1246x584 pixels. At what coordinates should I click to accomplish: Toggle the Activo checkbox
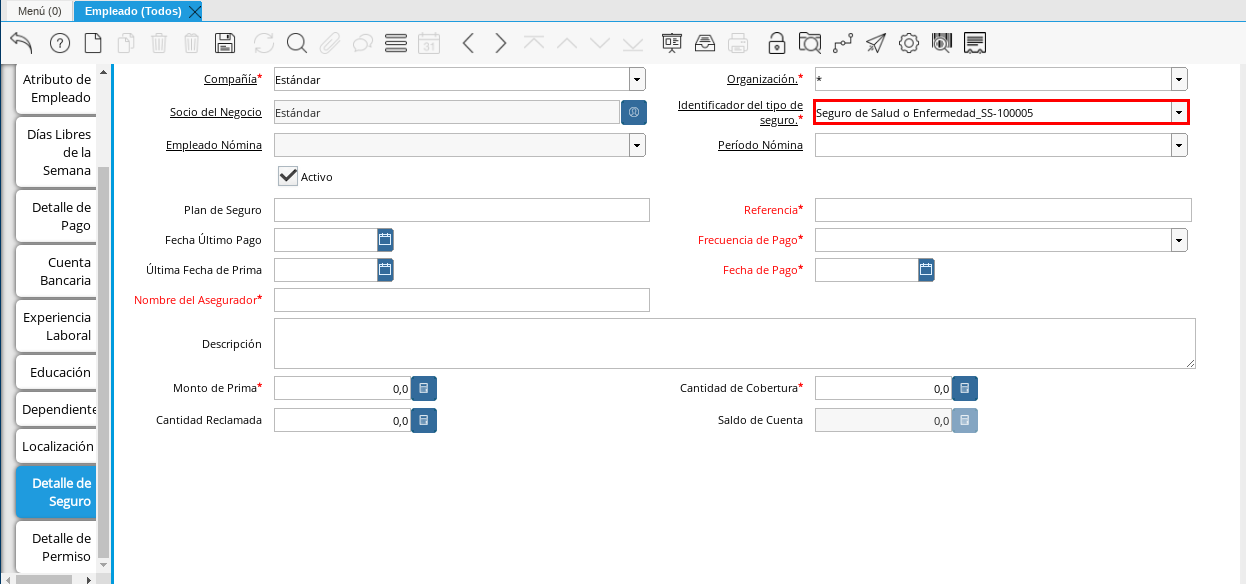(x=288, y=176)
